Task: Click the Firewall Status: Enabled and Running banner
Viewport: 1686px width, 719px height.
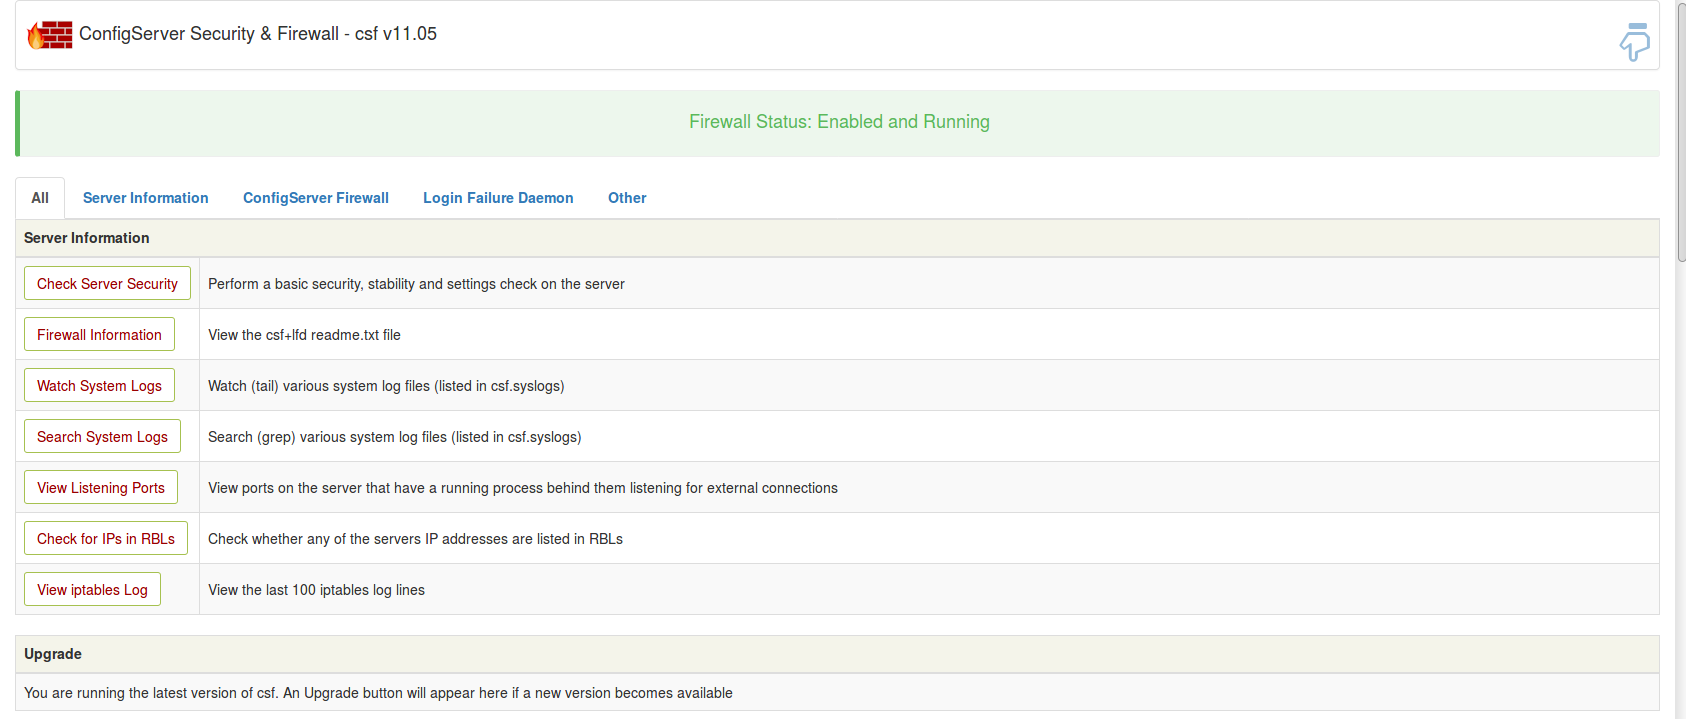Action: click(838, 123)
